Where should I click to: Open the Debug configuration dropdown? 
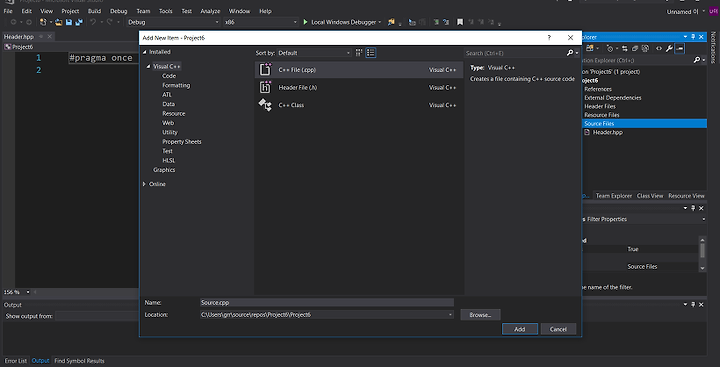(174, 22)
